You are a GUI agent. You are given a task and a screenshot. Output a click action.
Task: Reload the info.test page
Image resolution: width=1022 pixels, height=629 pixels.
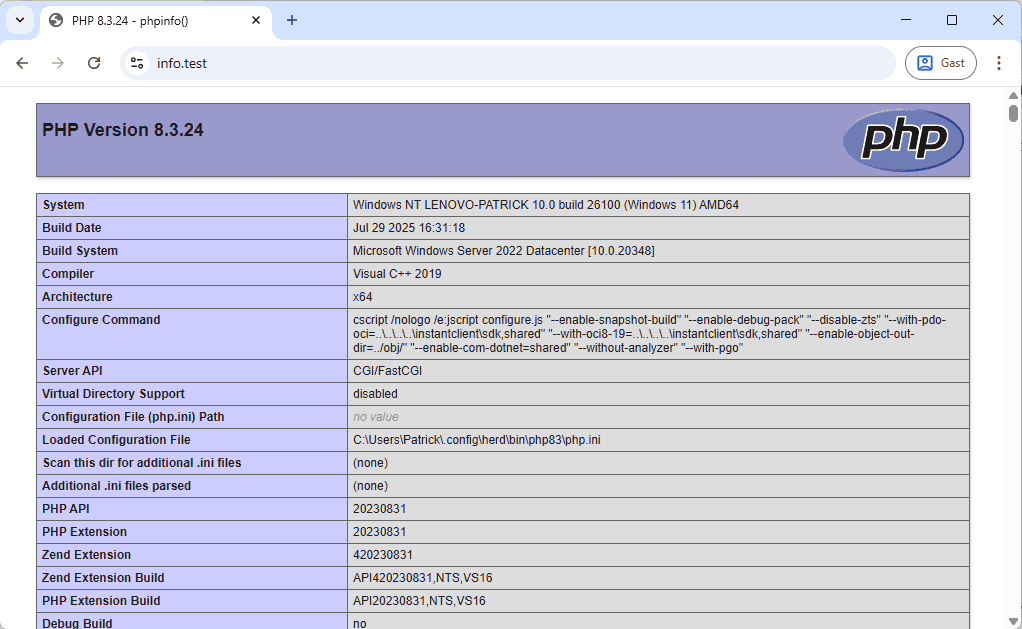pyautogui.click(x=94, y=63)
